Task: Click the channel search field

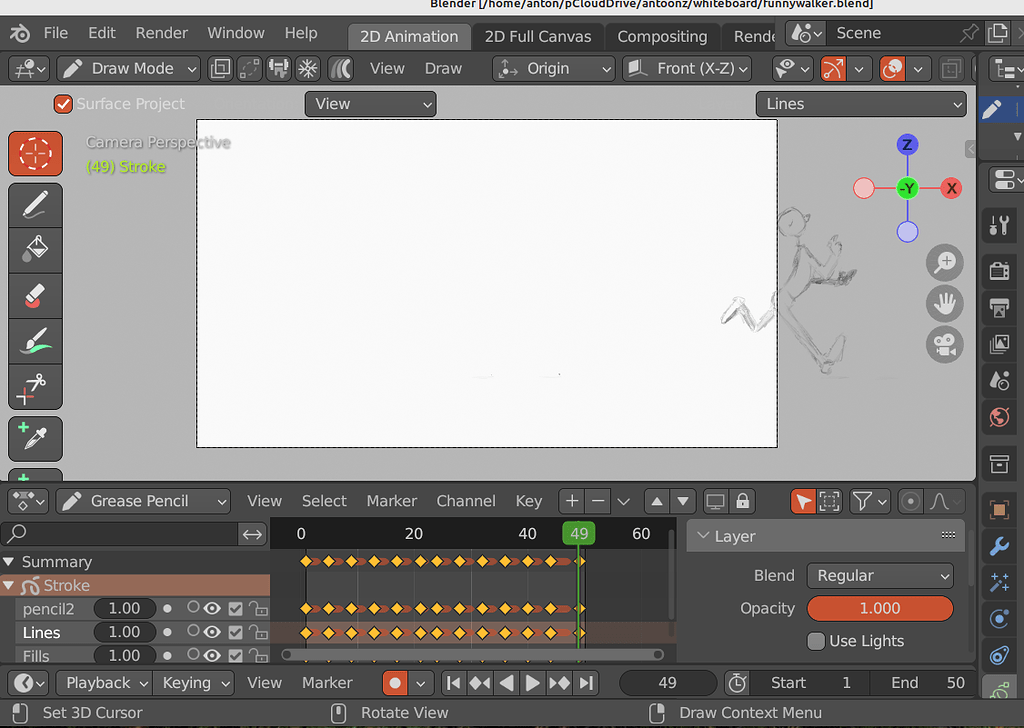Action: tap(120, 534)
